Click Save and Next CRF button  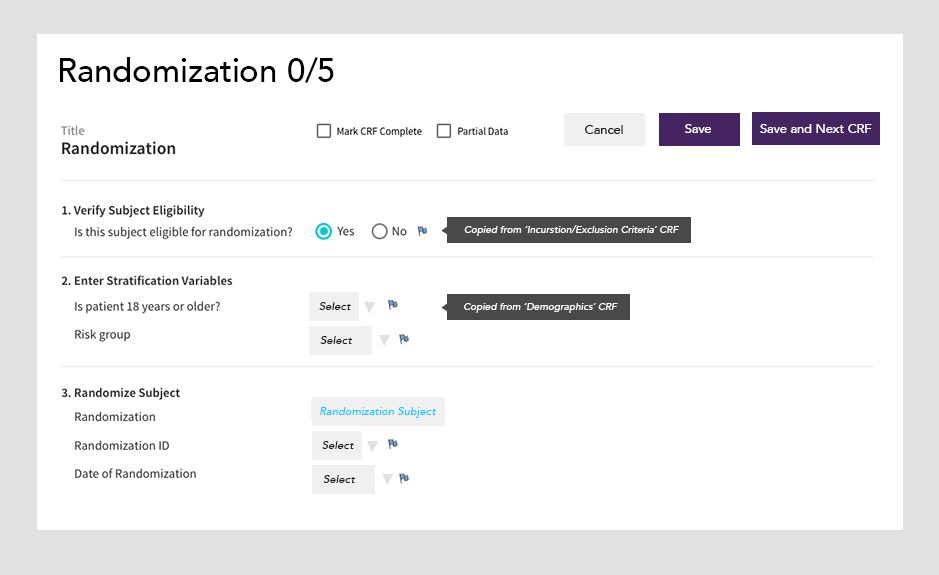816,129
